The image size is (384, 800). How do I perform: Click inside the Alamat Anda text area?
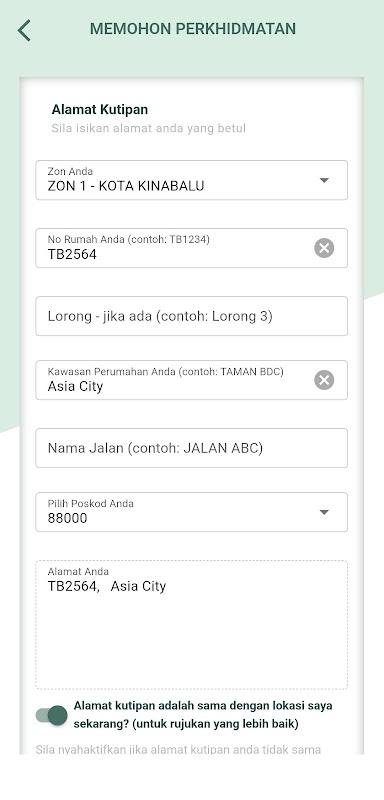(x=192, y=625)
